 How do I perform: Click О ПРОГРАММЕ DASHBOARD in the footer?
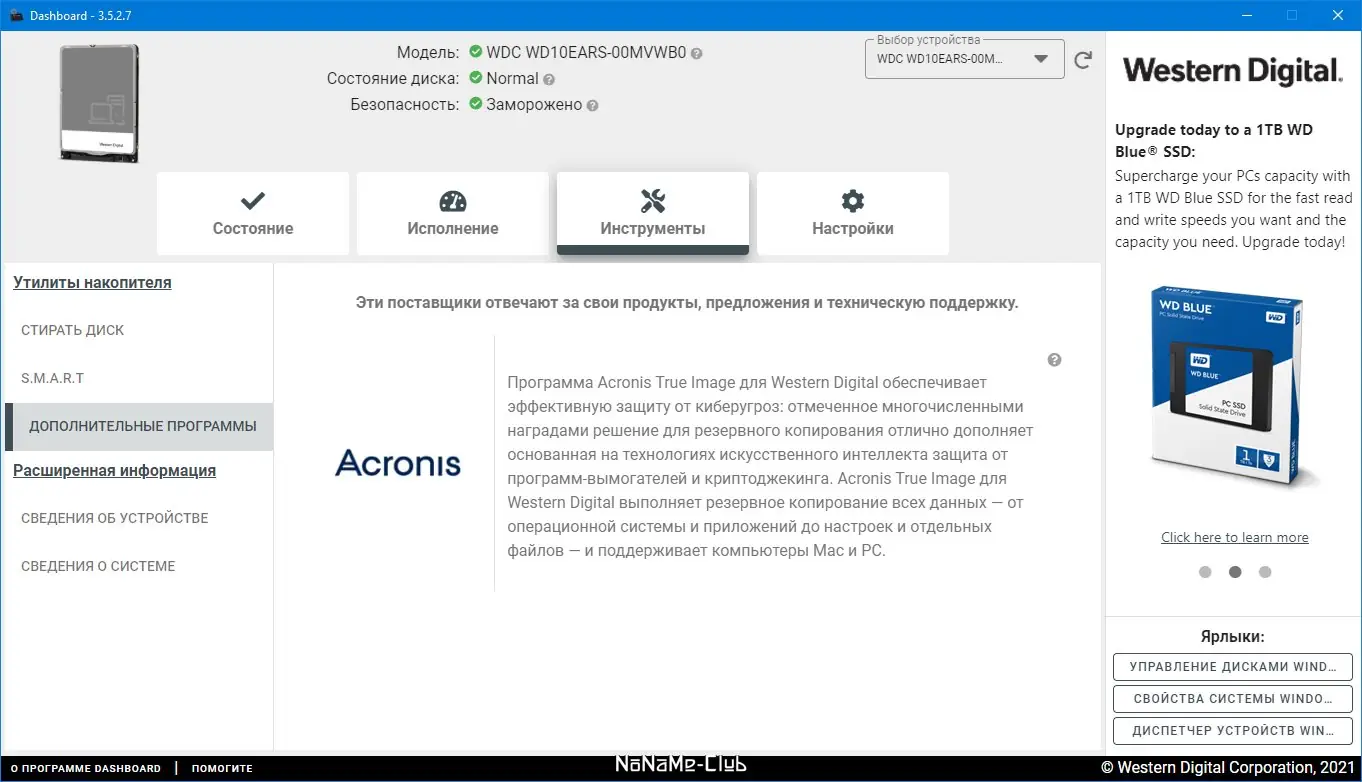(x=85, y=769)
